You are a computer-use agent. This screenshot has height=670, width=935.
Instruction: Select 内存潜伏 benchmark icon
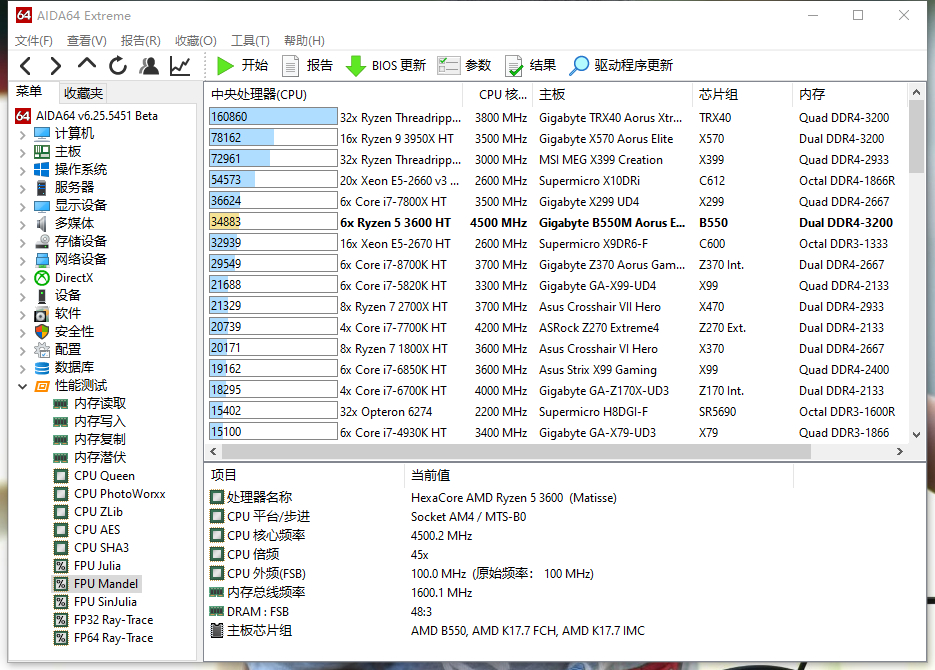[x=61, y=458]
